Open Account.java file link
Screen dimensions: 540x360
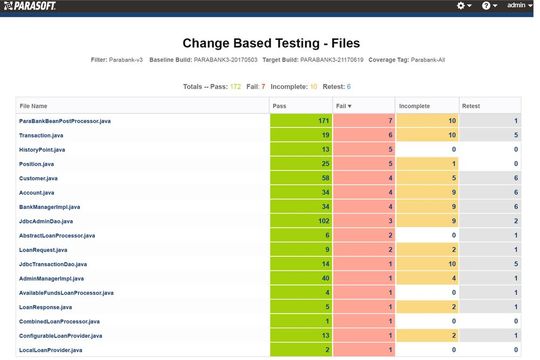37,193
